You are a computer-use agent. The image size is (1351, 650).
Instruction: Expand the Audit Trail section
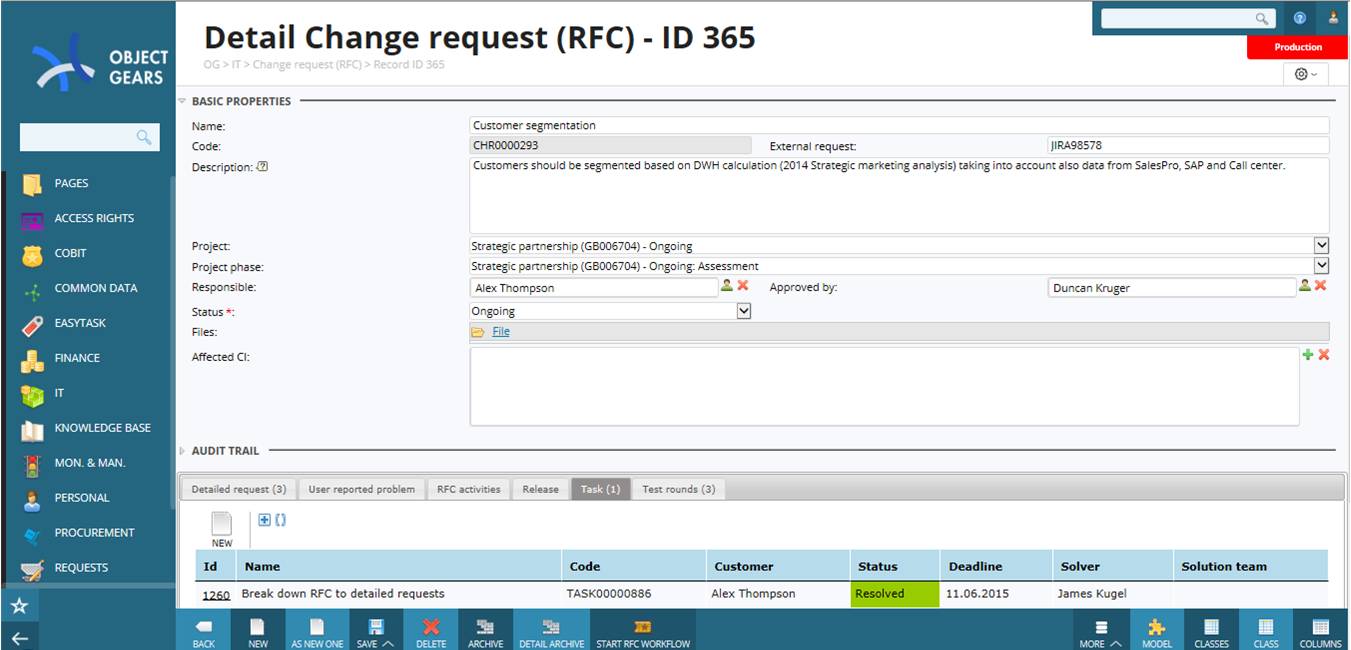pyautogui.click(x=182, y=451)
